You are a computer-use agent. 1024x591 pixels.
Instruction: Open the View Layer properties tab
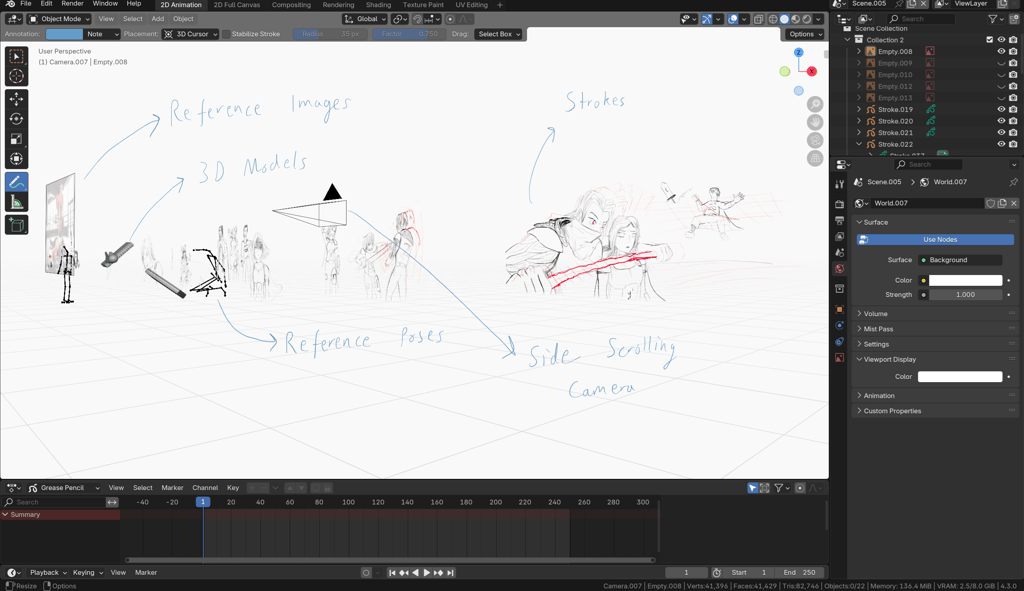(840, 236)
